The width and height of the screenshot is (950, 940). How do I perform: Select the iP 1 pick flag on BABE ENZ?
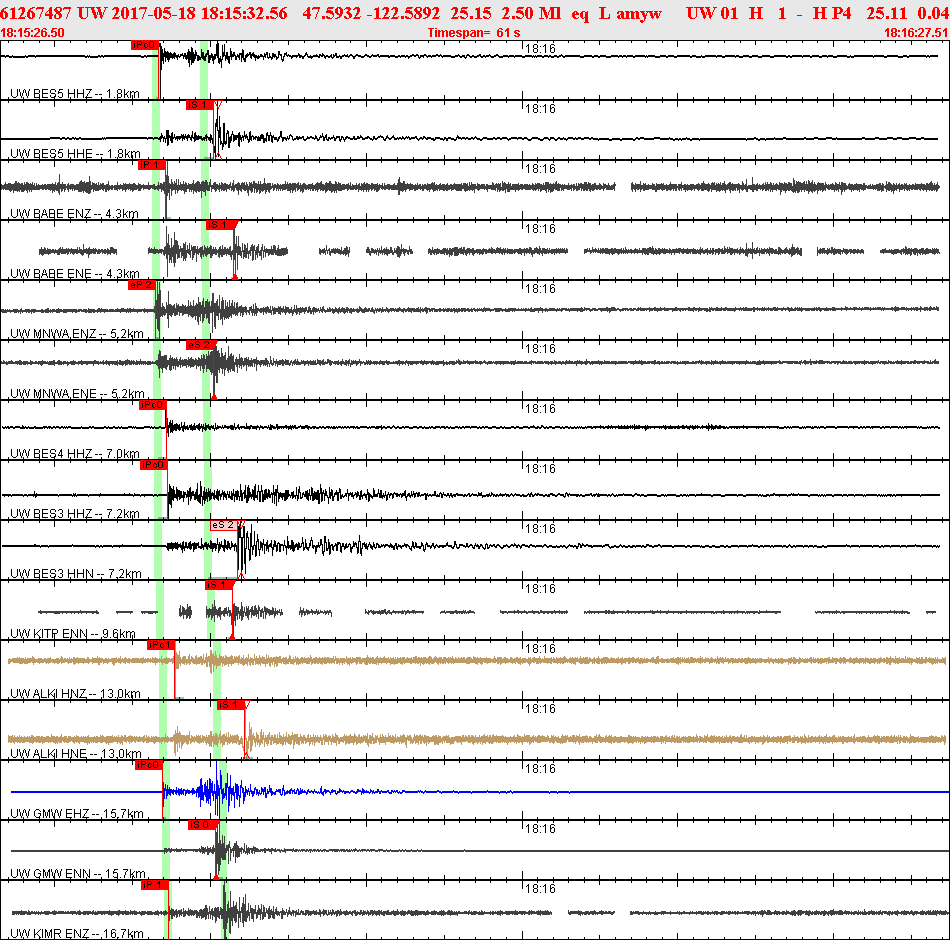pyautogui.click(x=151, y=165)
